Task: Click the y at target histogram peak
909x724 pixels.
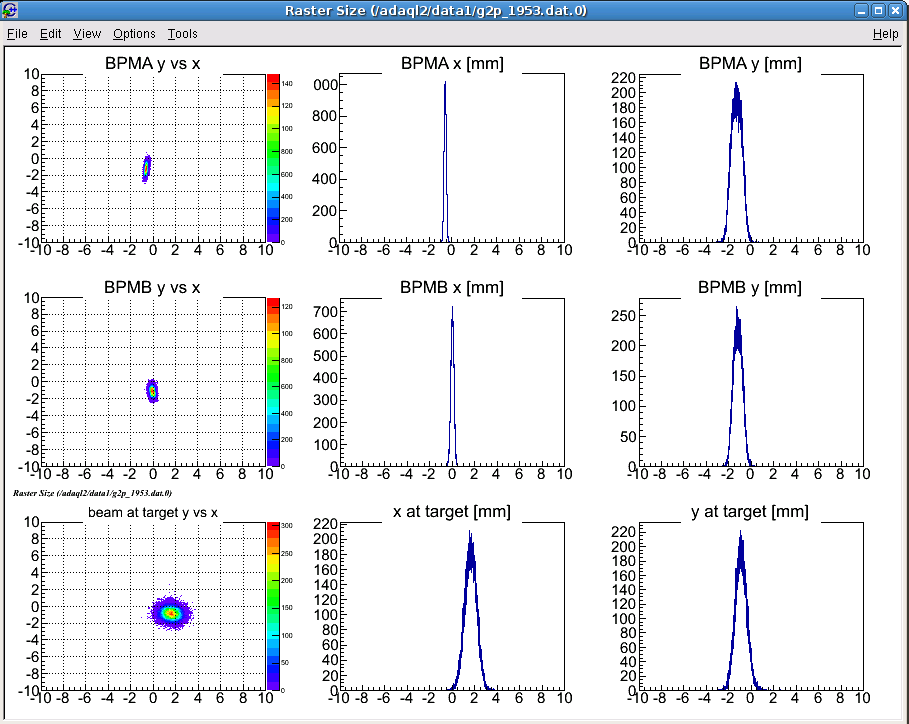Action: (740, 610)
